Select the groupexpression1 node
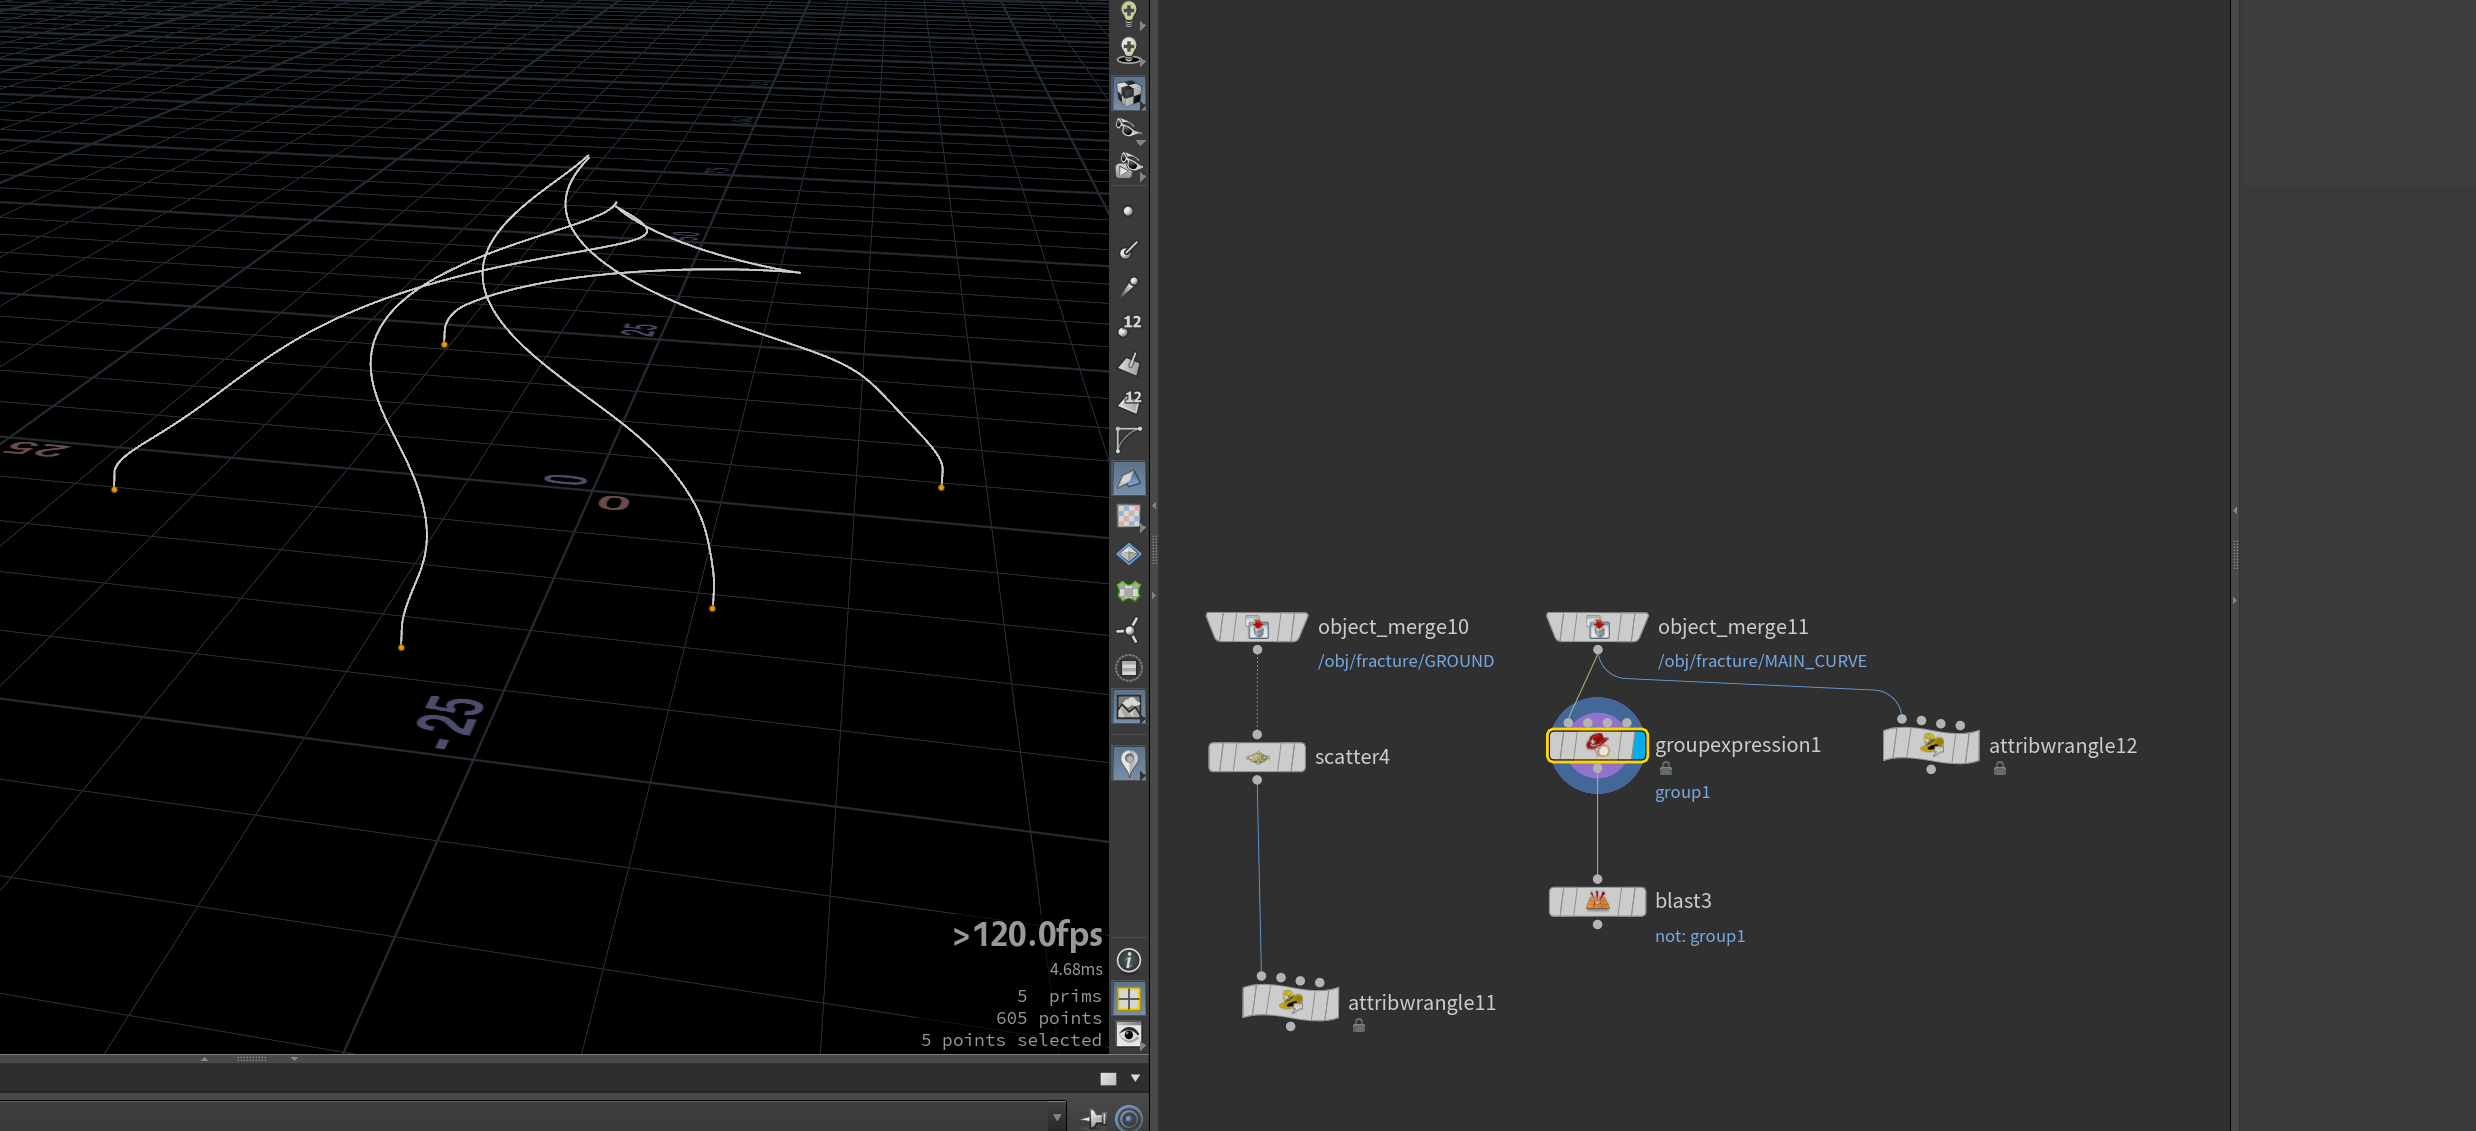The image size is (2476, 1131). click(x=1597, y=746)
